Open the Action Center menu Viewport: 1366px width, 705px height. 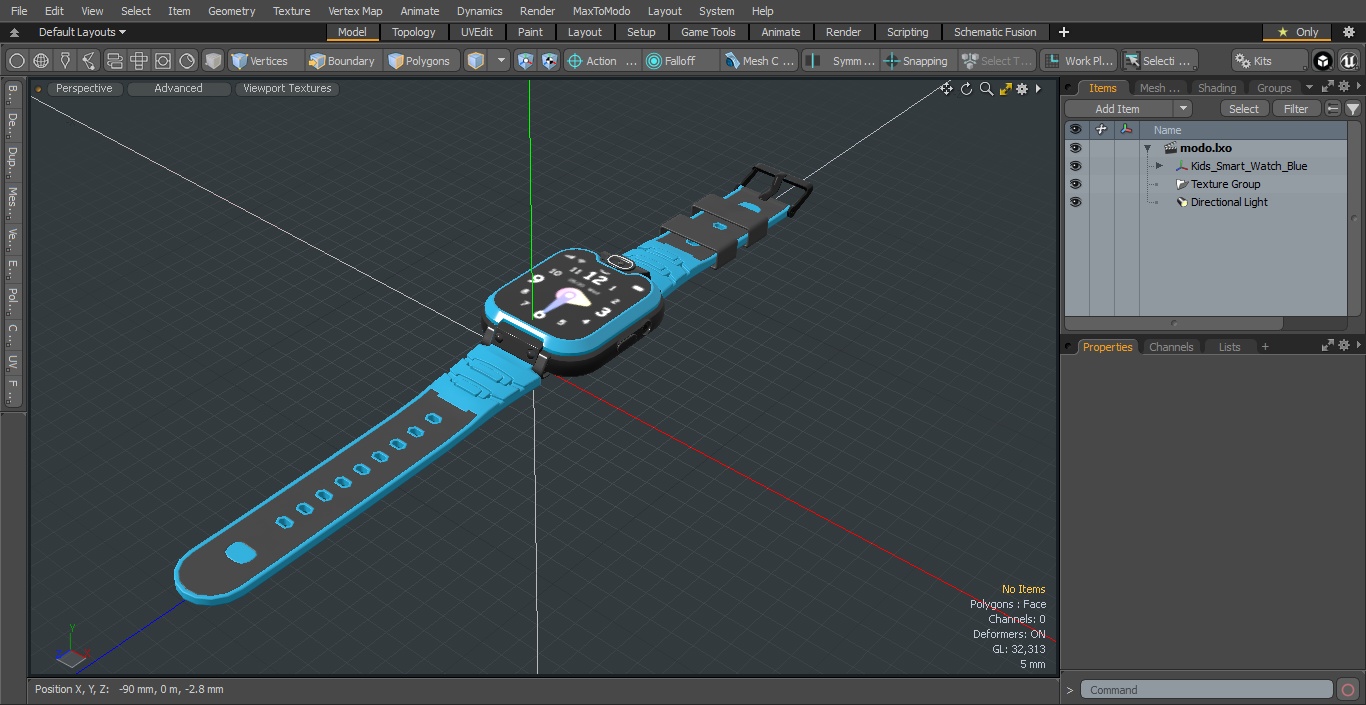pyautogui.click(x=602, y=61)
